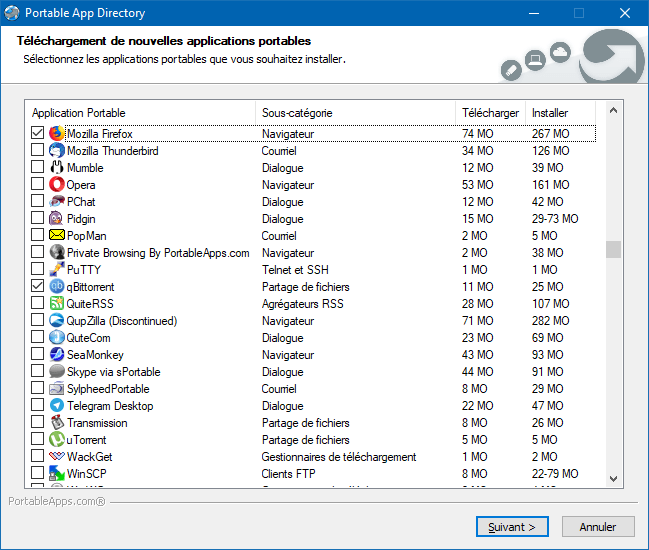
Task: Close the Portable App Directory window
Action: (x=625, y=13)
